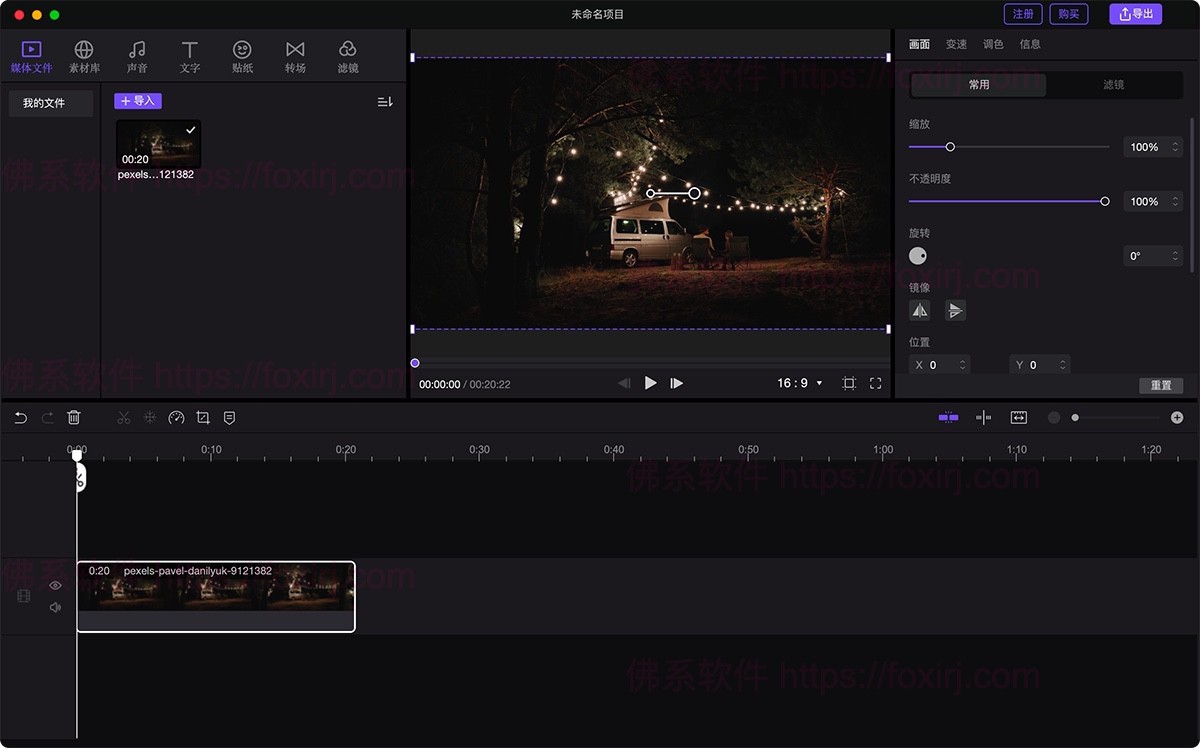Open the 转场 transitions panel
This screenshot has width=1200, height=748.
coord(294,55)
